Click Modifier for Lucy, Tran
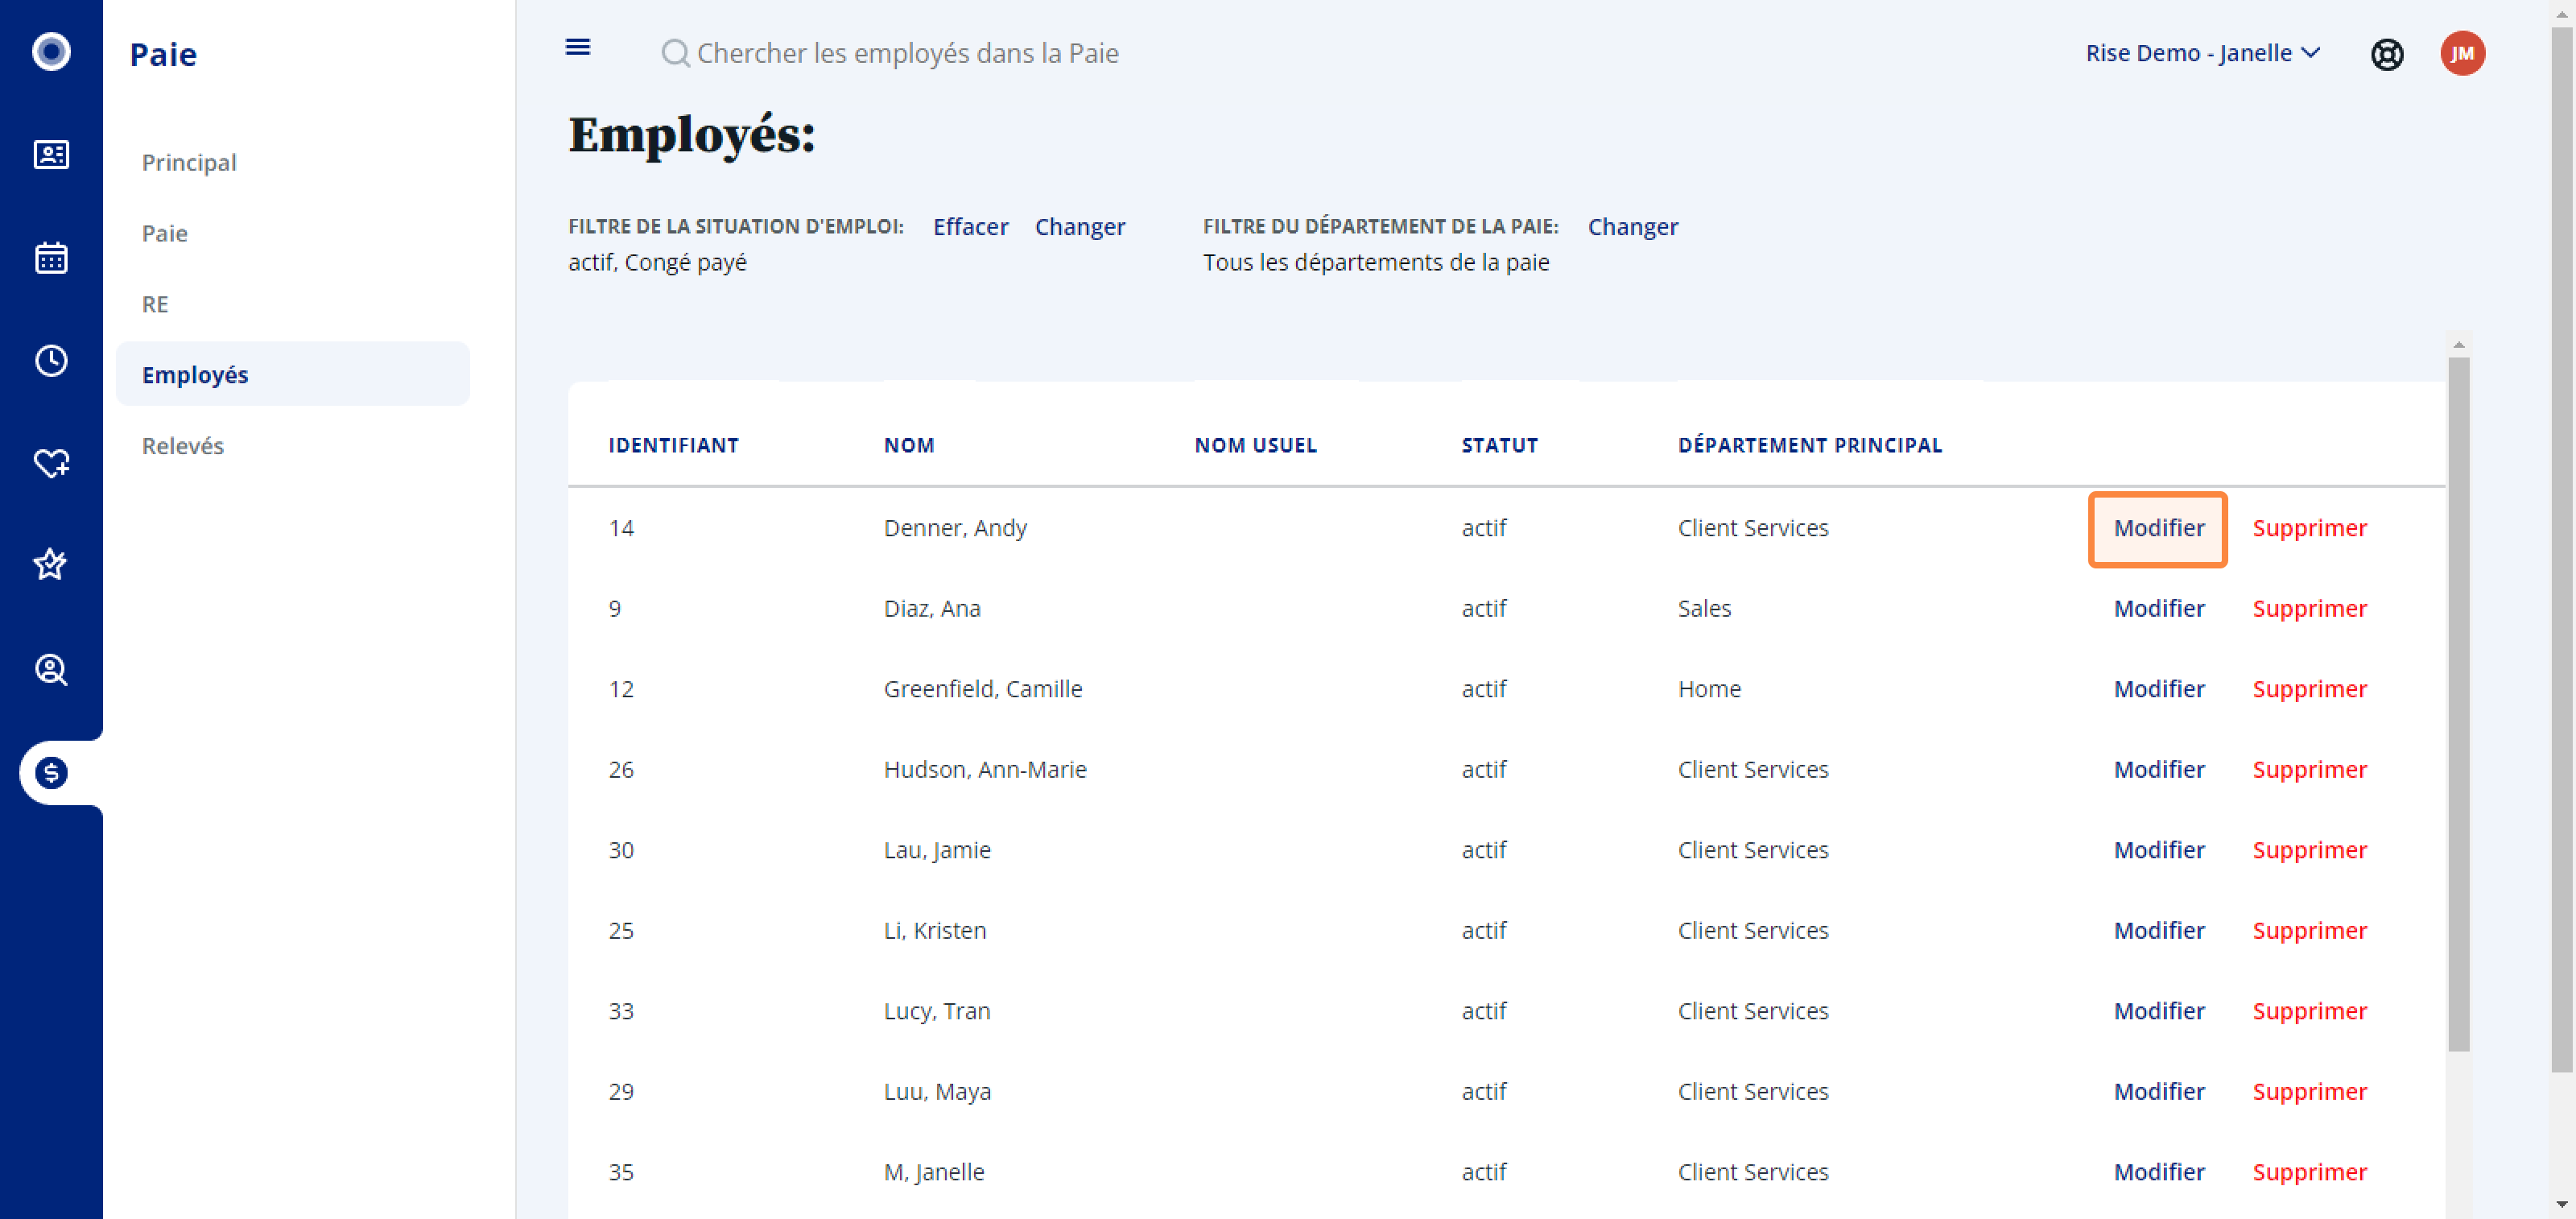The image size is (2576, 1219). pos(2158,1011)
